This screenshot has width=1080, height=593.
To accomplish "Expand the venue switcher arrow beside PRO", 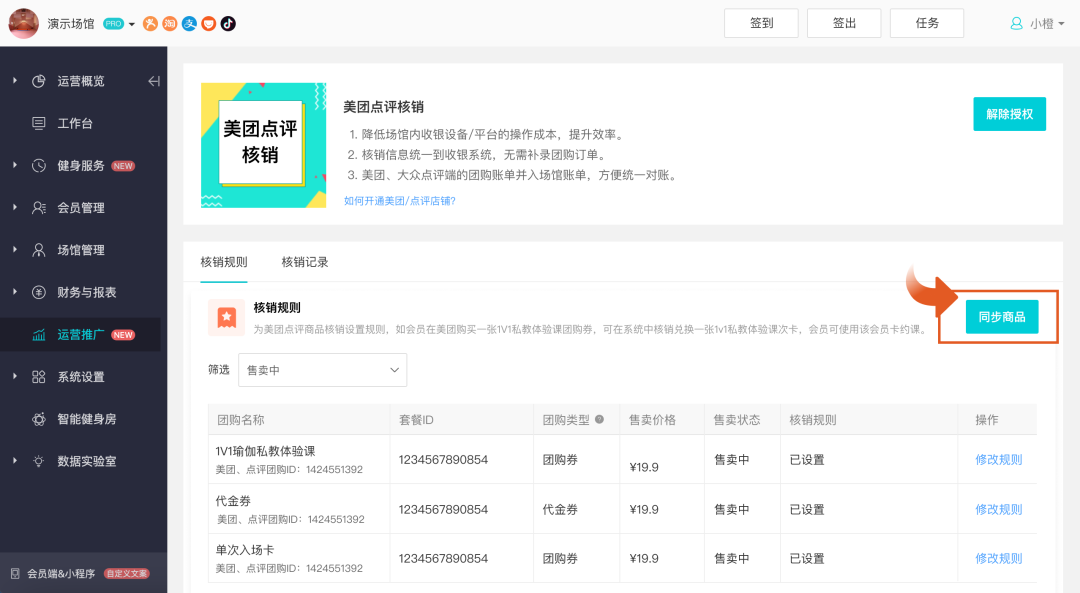I will [132, 24].
